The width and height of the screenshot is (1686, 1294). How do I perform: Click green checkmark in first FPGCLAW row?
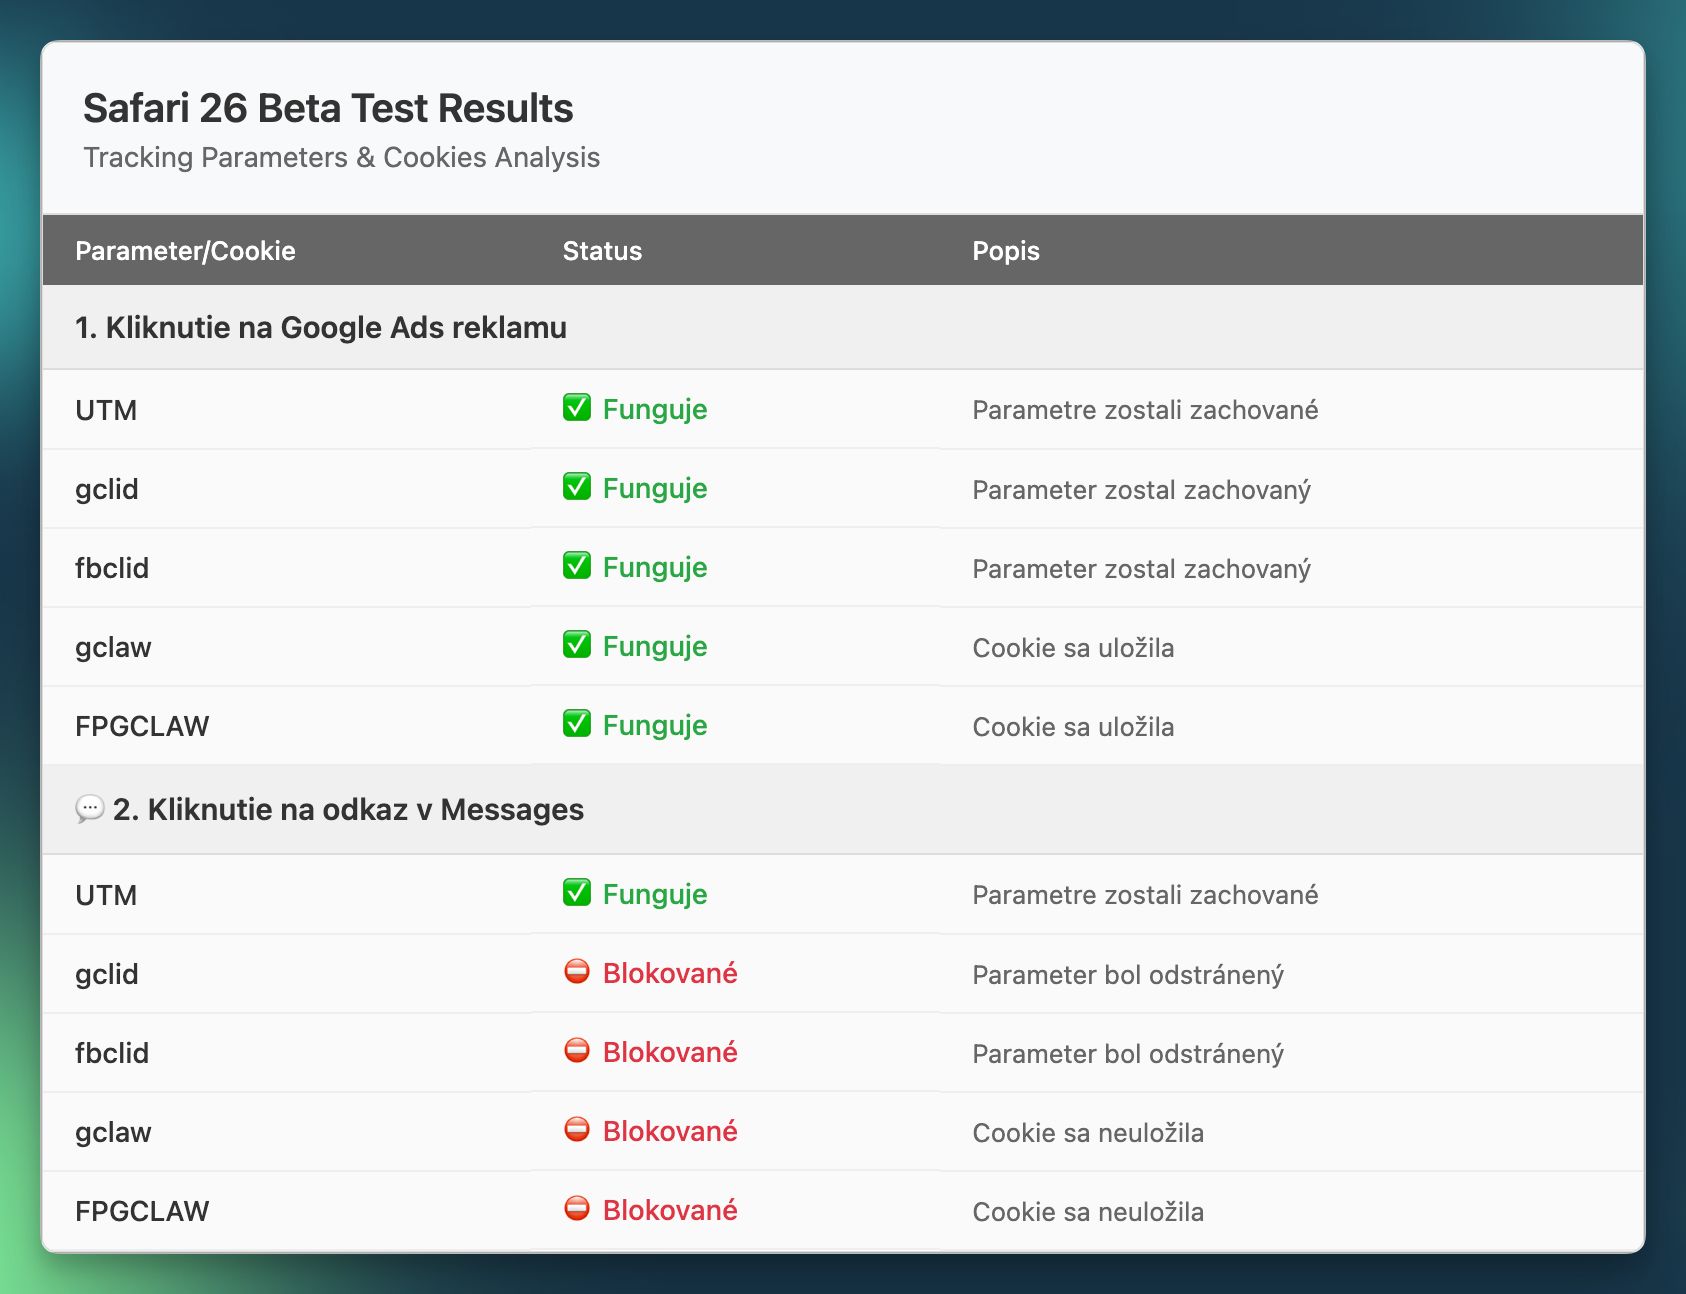click(576, 724)
